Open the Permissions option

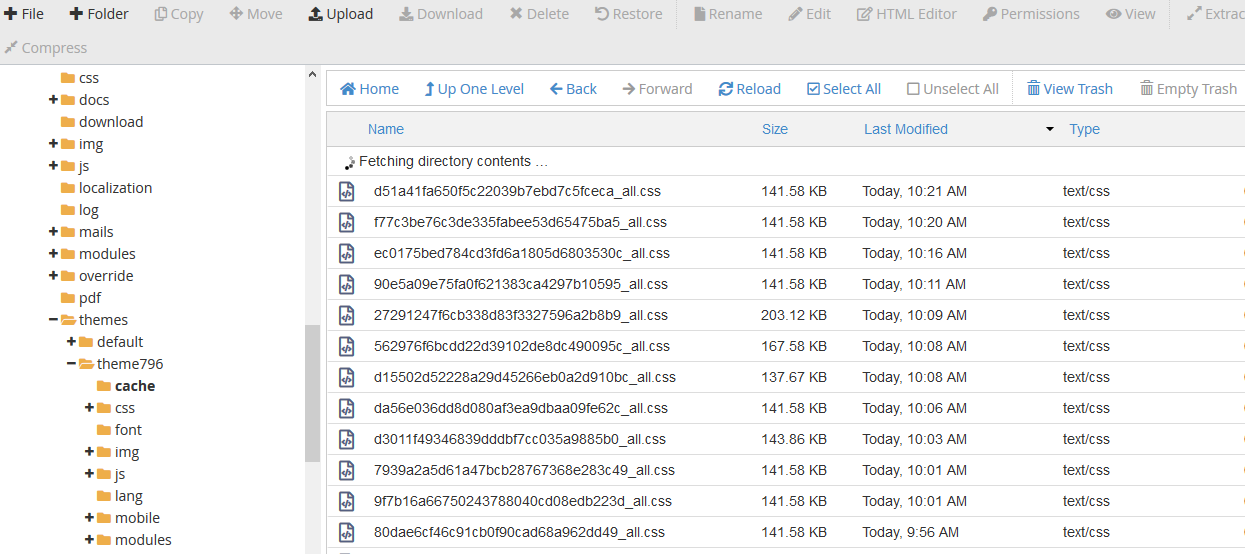1031,14
